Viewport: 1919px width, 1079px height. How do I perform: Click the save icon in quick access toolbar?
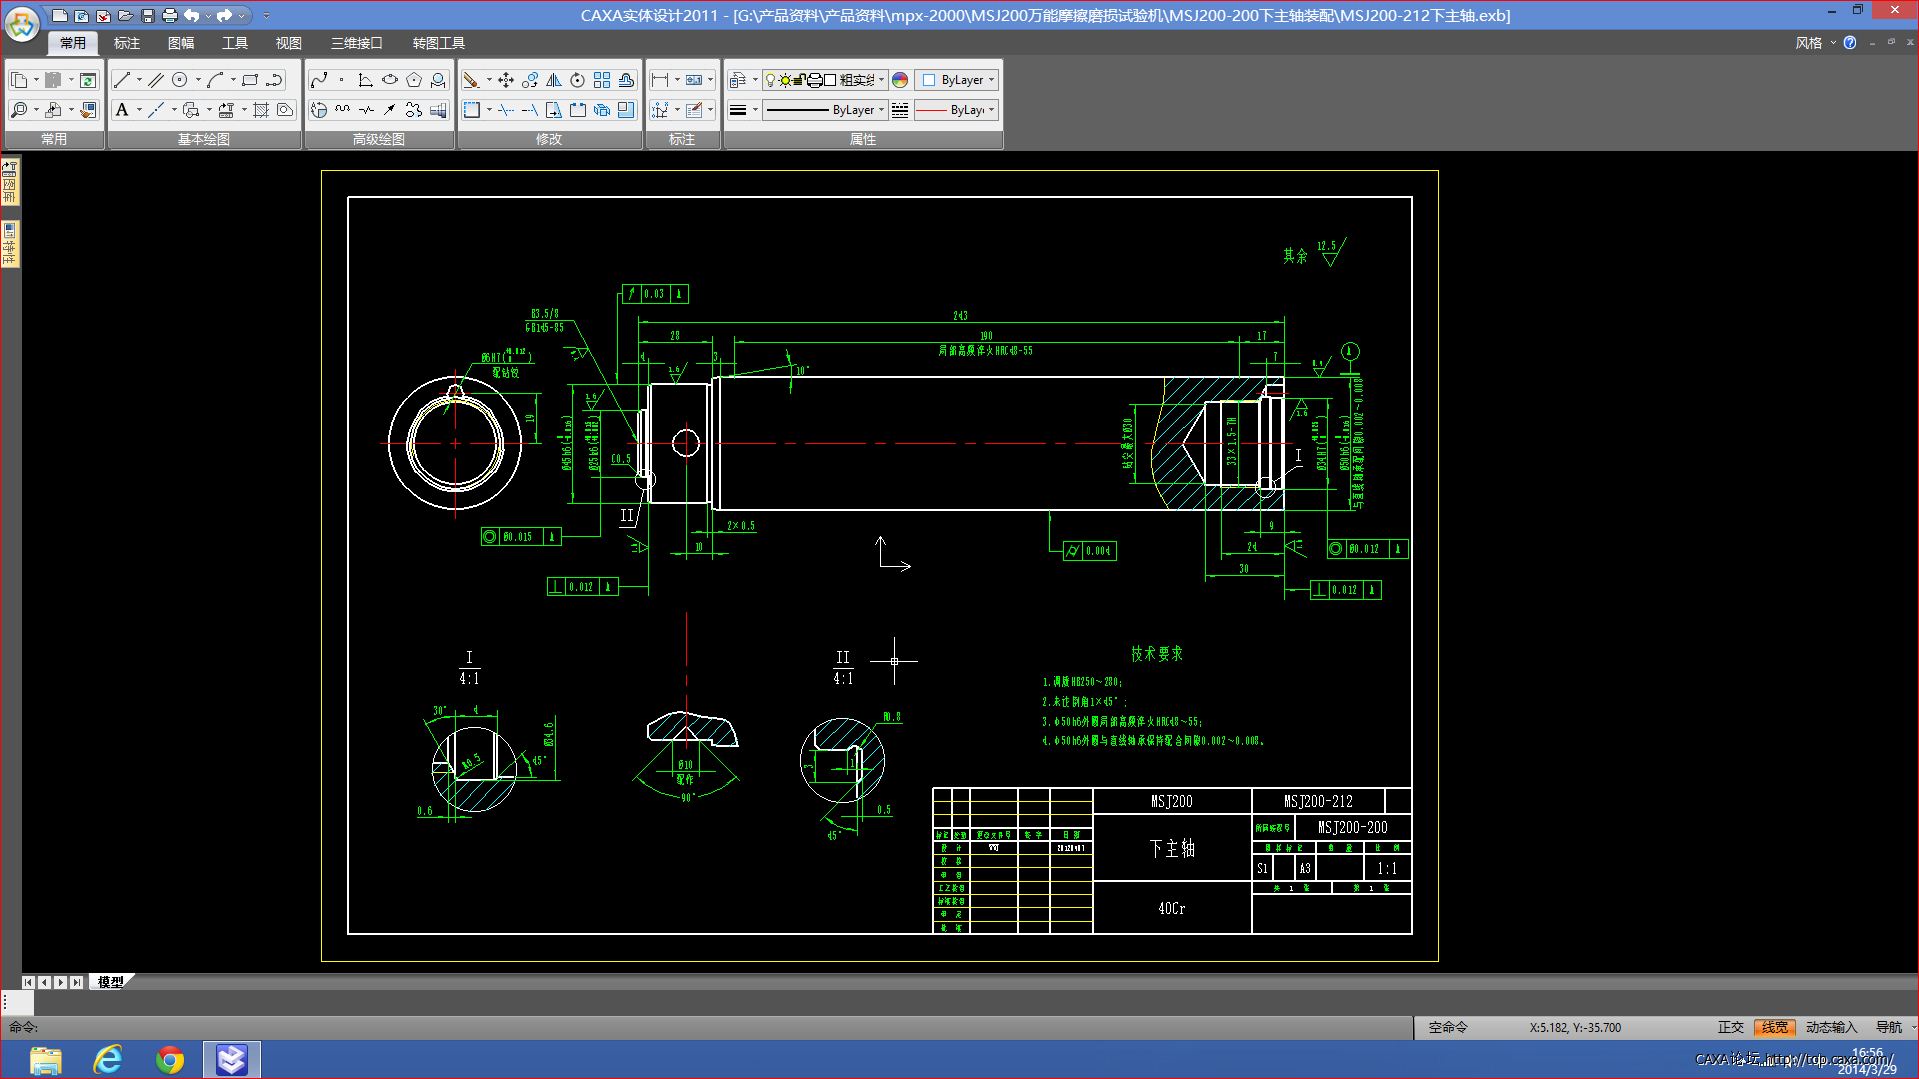coord(148,16)
